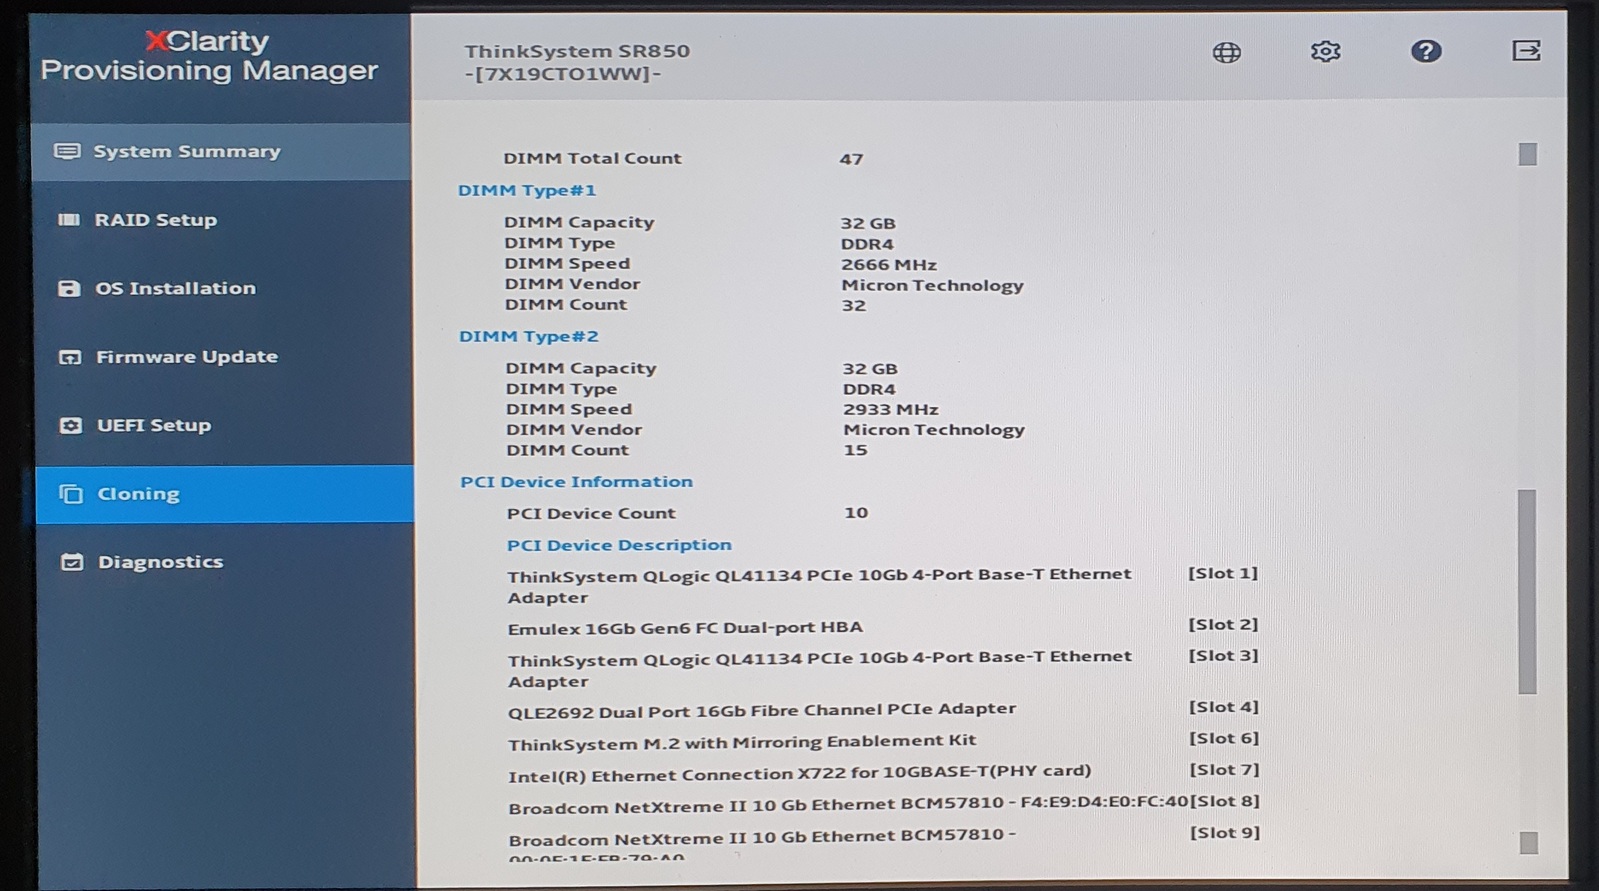1599x891 pixels.
Task: Open the RAID Setup menu item
Action: pos(222,220)
